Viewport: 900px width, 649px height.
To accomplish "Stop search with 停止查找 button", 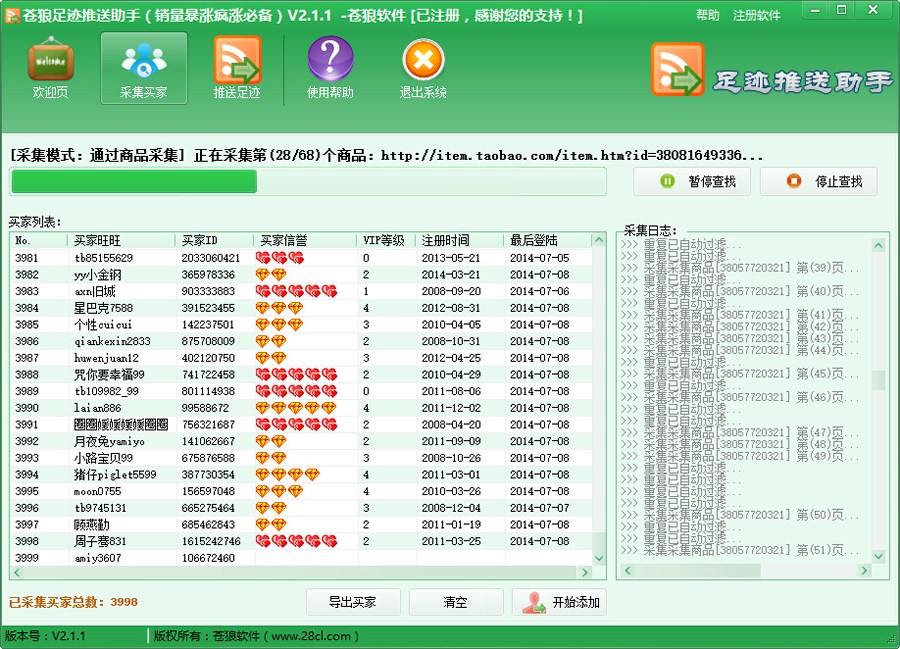I will (x=818, y=181).
